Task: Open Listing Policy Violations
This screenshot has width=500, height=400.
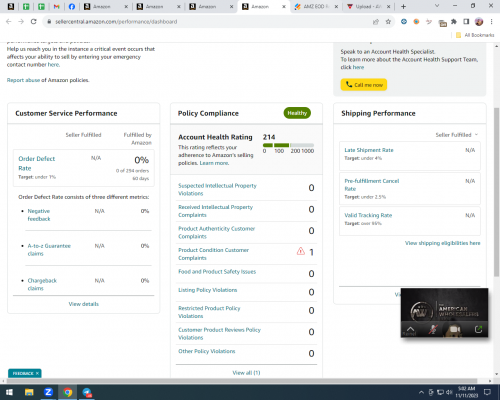Action: (208, 290)
